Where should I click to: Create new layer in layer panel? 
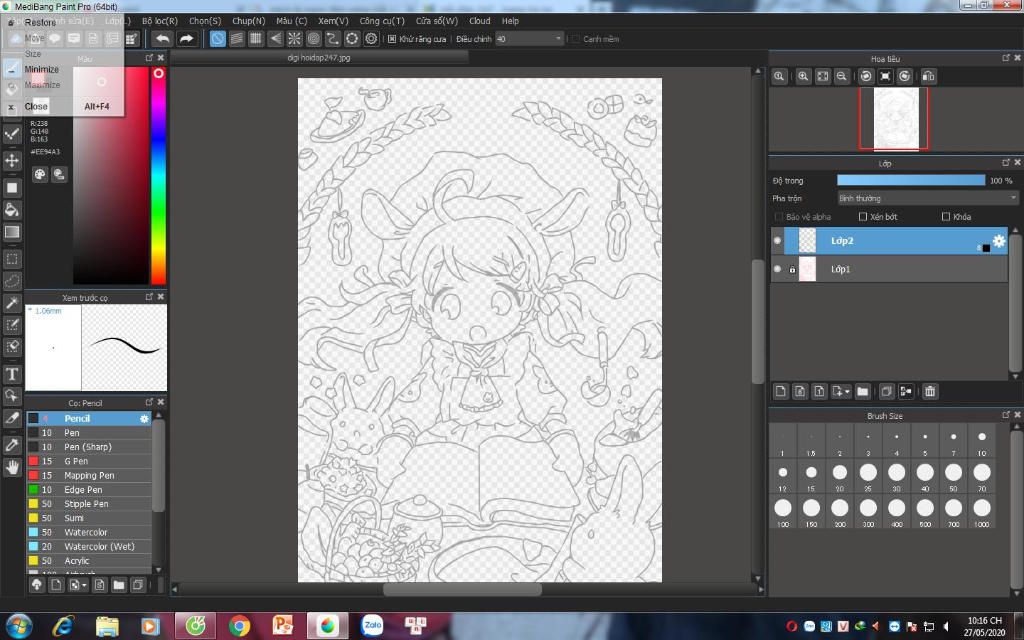[780, 391]
